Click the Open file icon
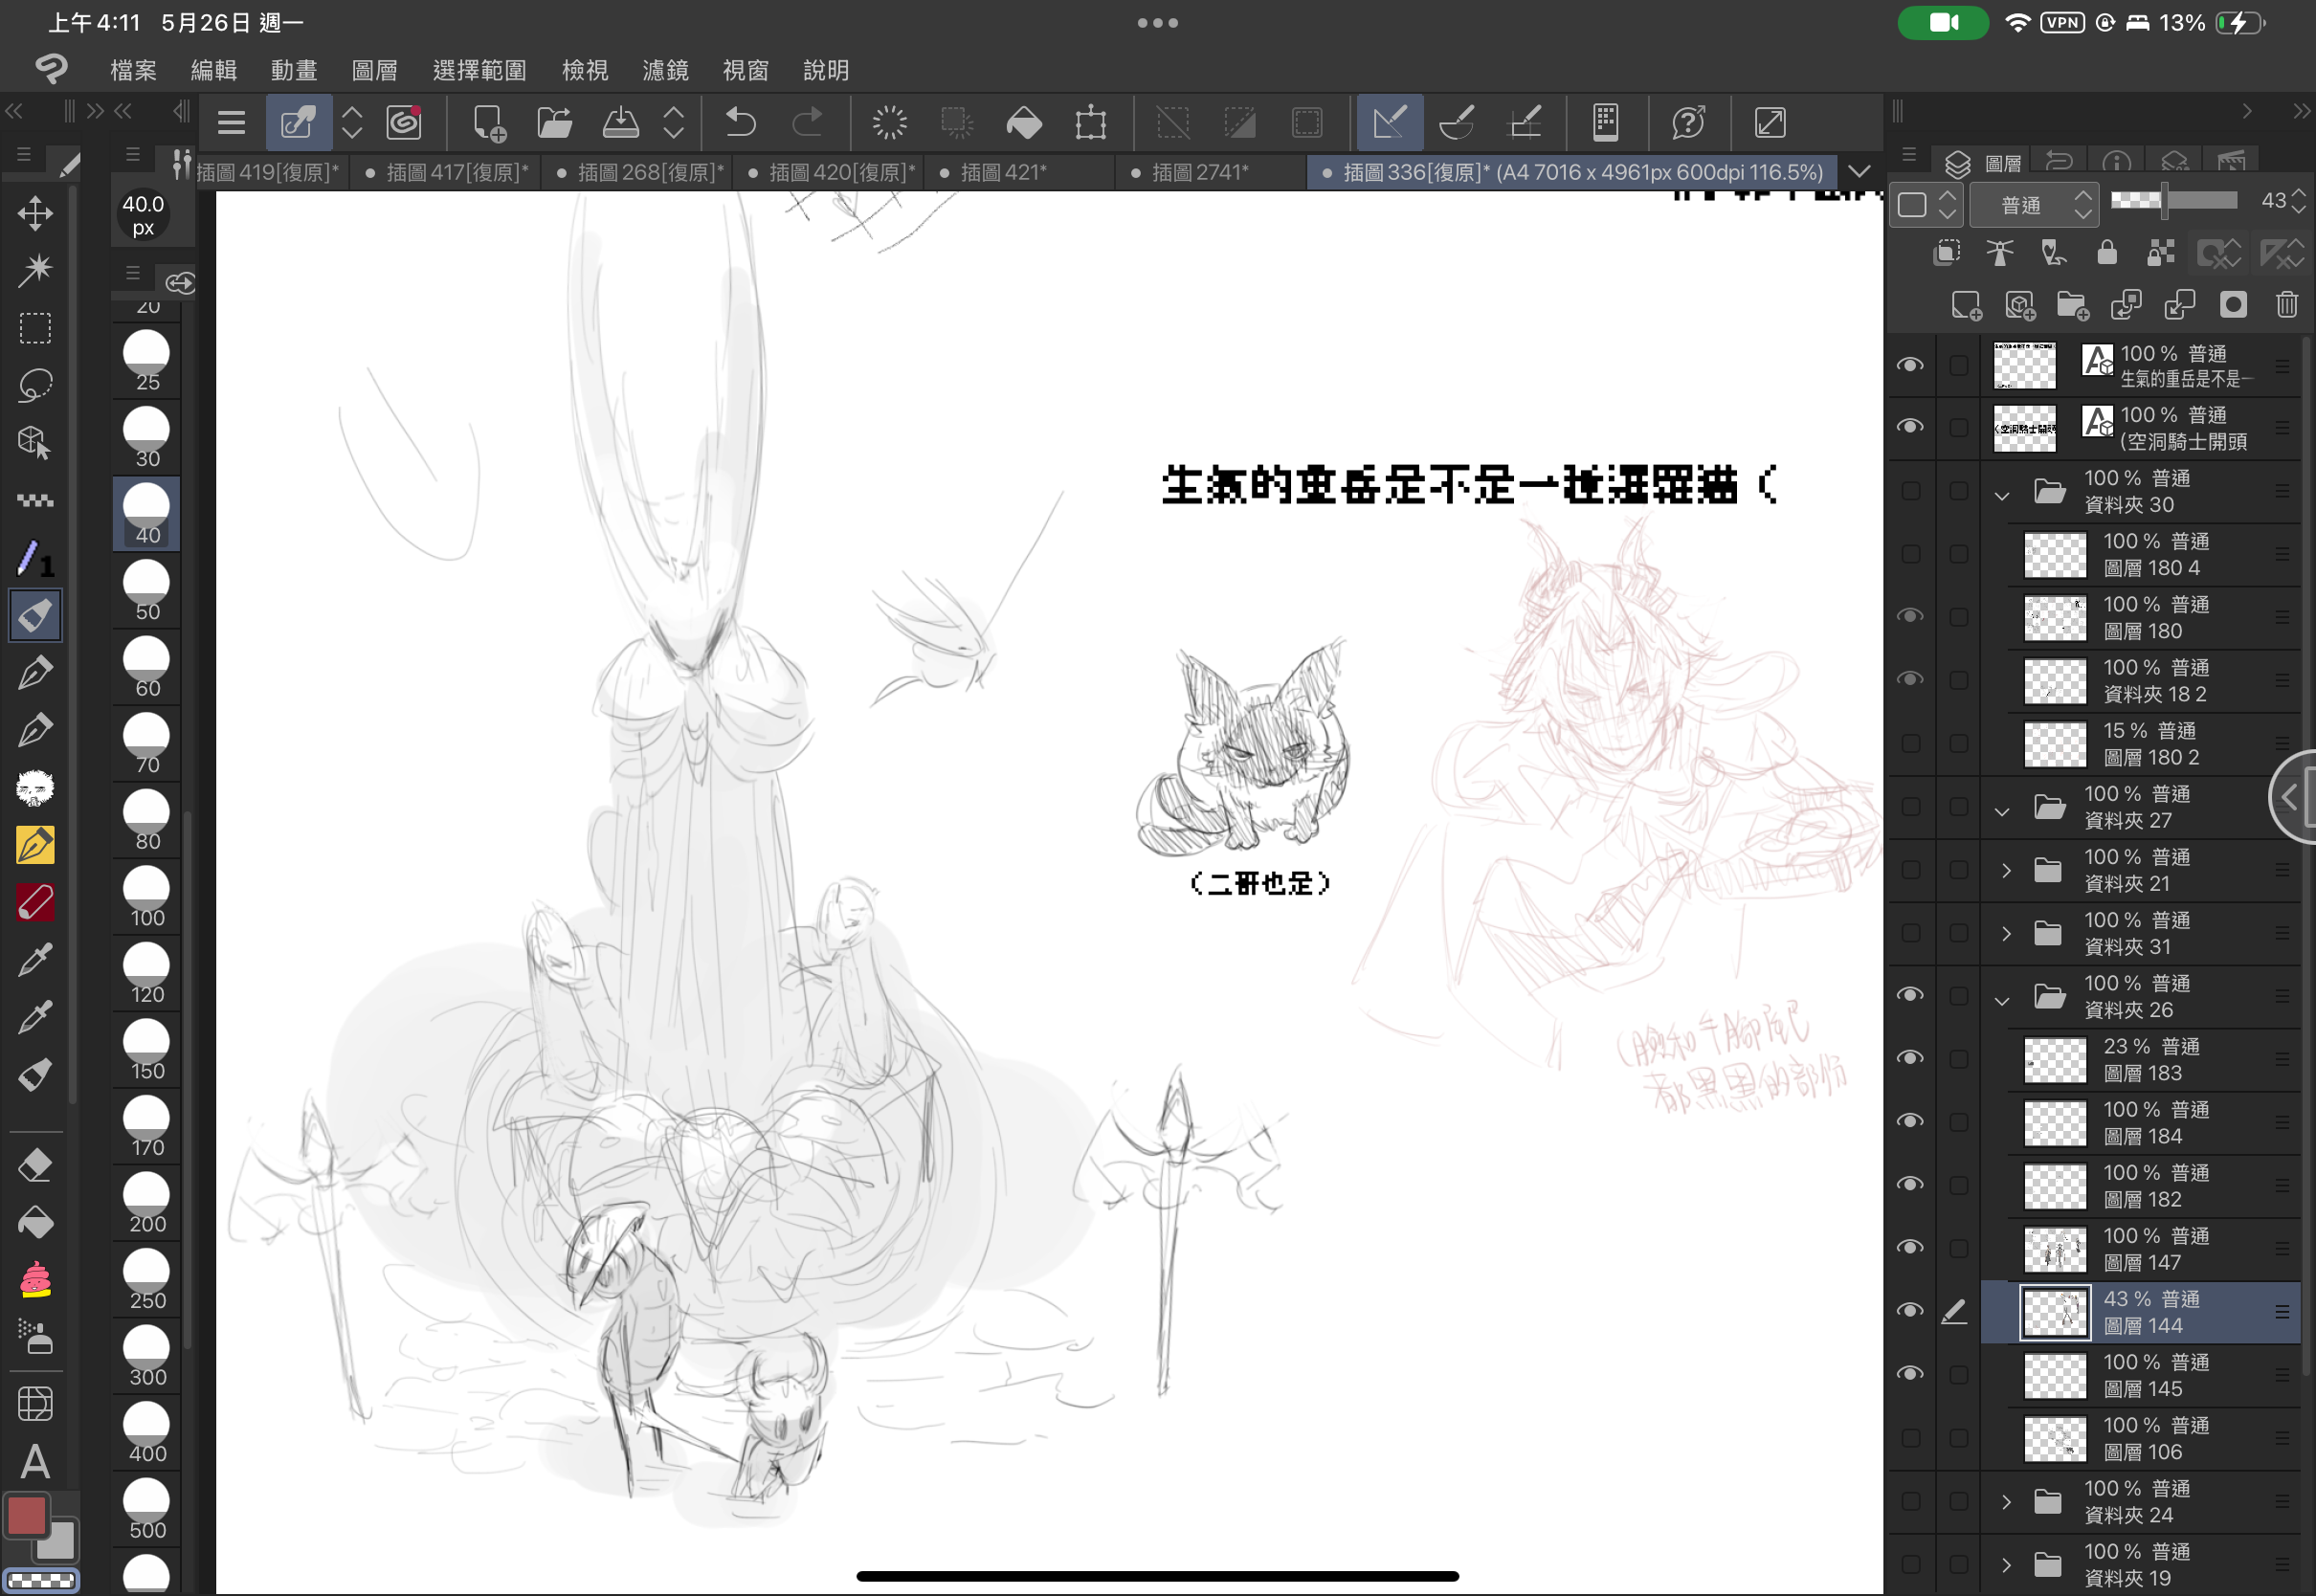 point(554,123)
